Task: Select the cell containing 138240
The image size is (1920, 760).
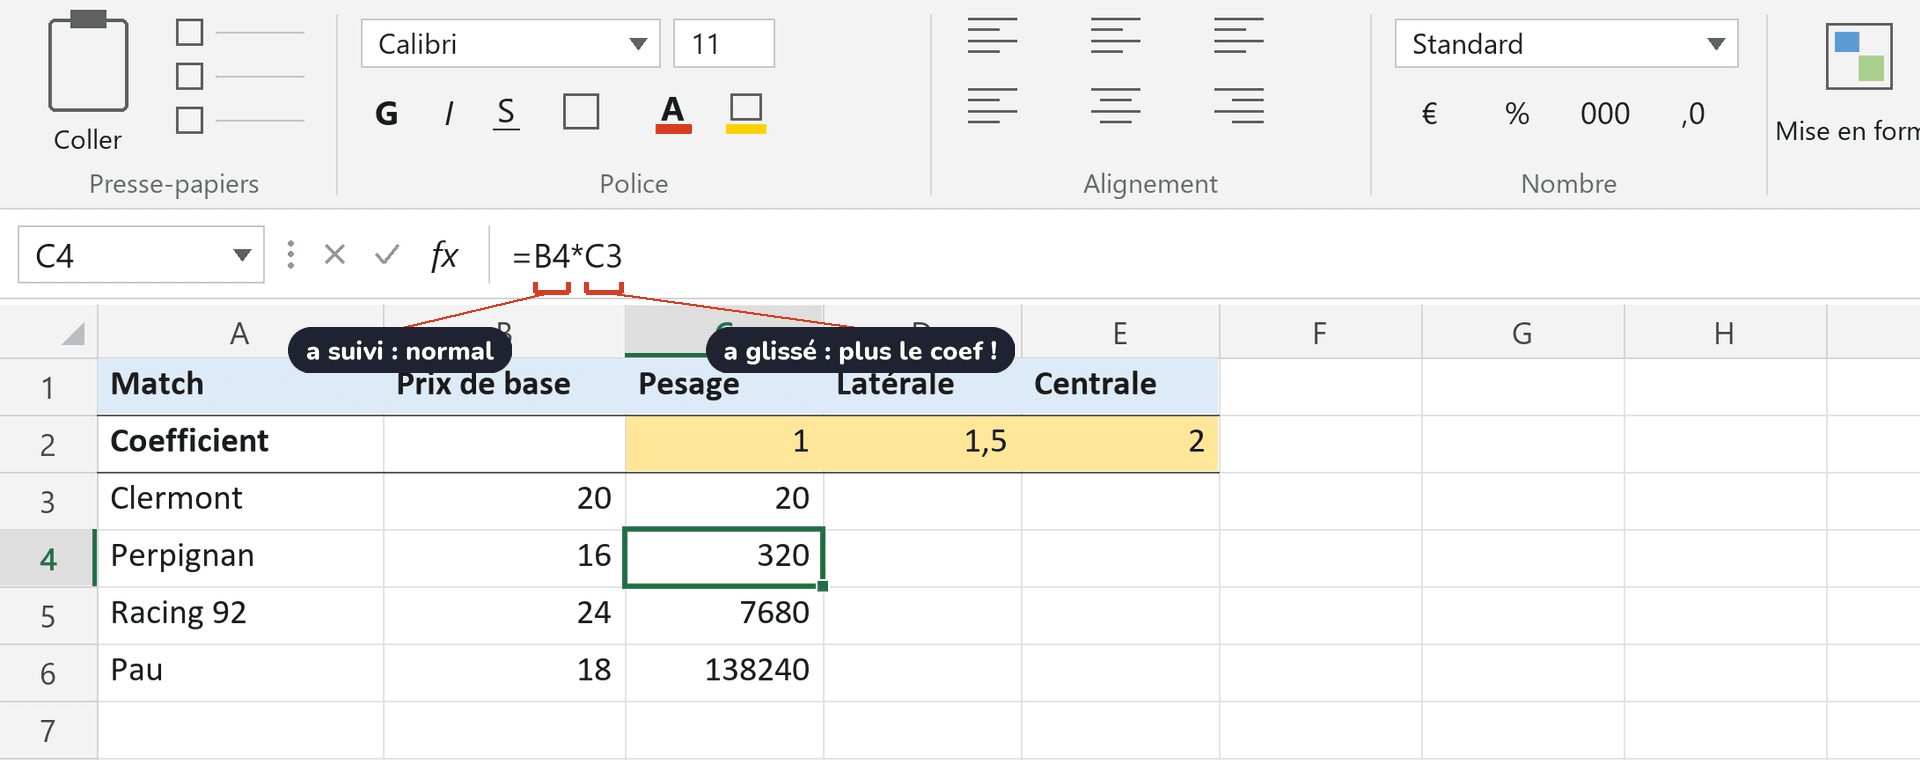Action: point(724,672)
